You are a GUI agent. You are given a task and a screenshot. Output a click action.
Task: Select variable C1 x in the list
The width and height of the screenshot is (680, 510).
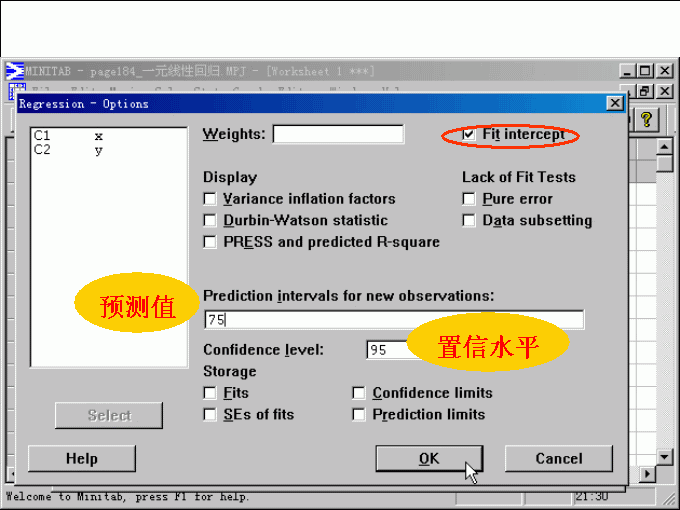[68, 135]
